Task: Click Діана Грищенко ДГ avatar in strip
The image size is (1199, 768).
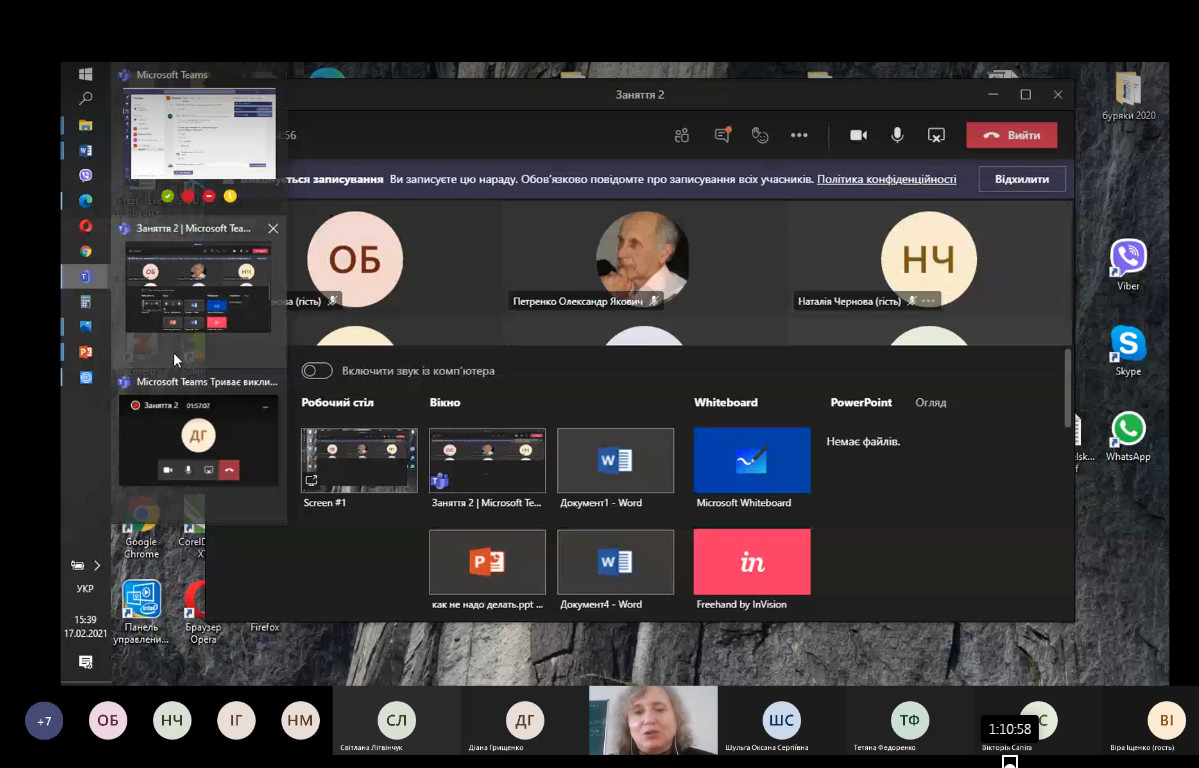Action: tap(525, 721)
